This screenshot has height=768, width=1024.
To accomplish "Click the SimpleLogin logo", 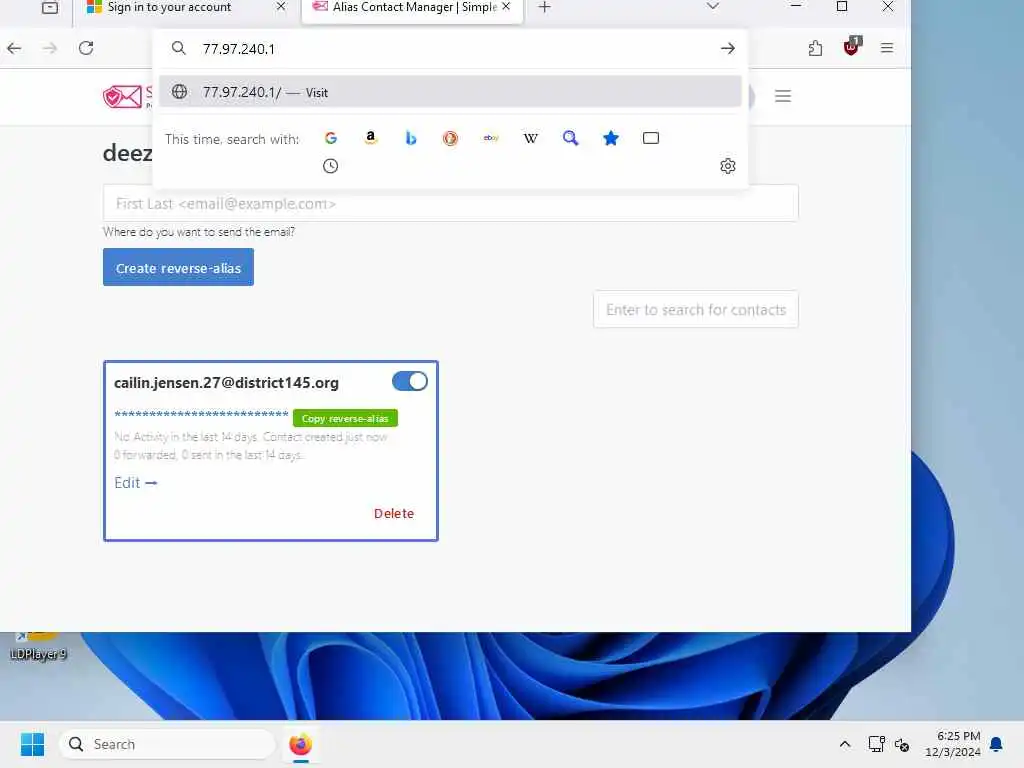I will (x=127, y=97).
